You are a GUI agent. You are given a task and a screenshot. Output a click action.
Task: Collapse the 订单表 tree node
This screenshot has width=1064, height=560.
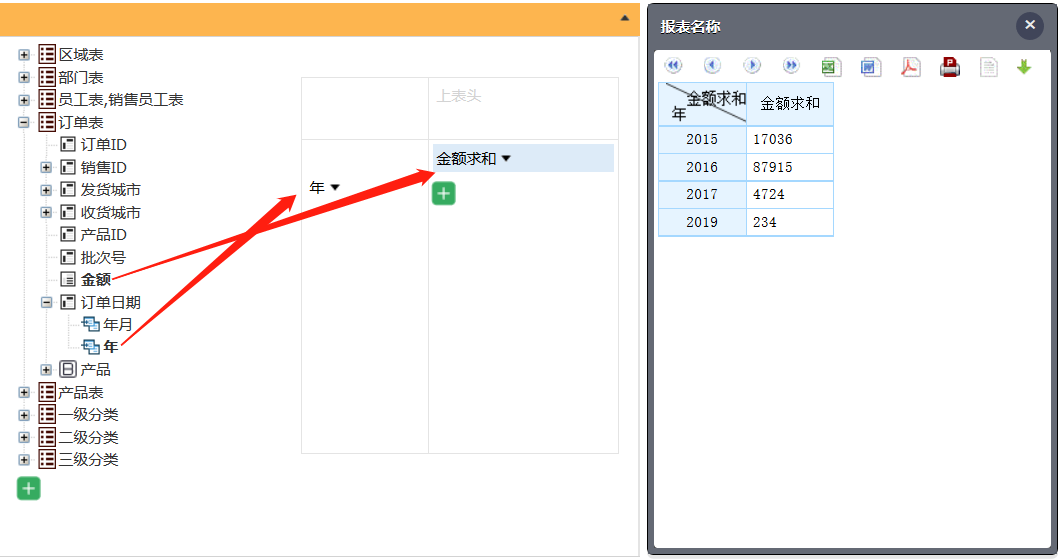pos(24,123)
